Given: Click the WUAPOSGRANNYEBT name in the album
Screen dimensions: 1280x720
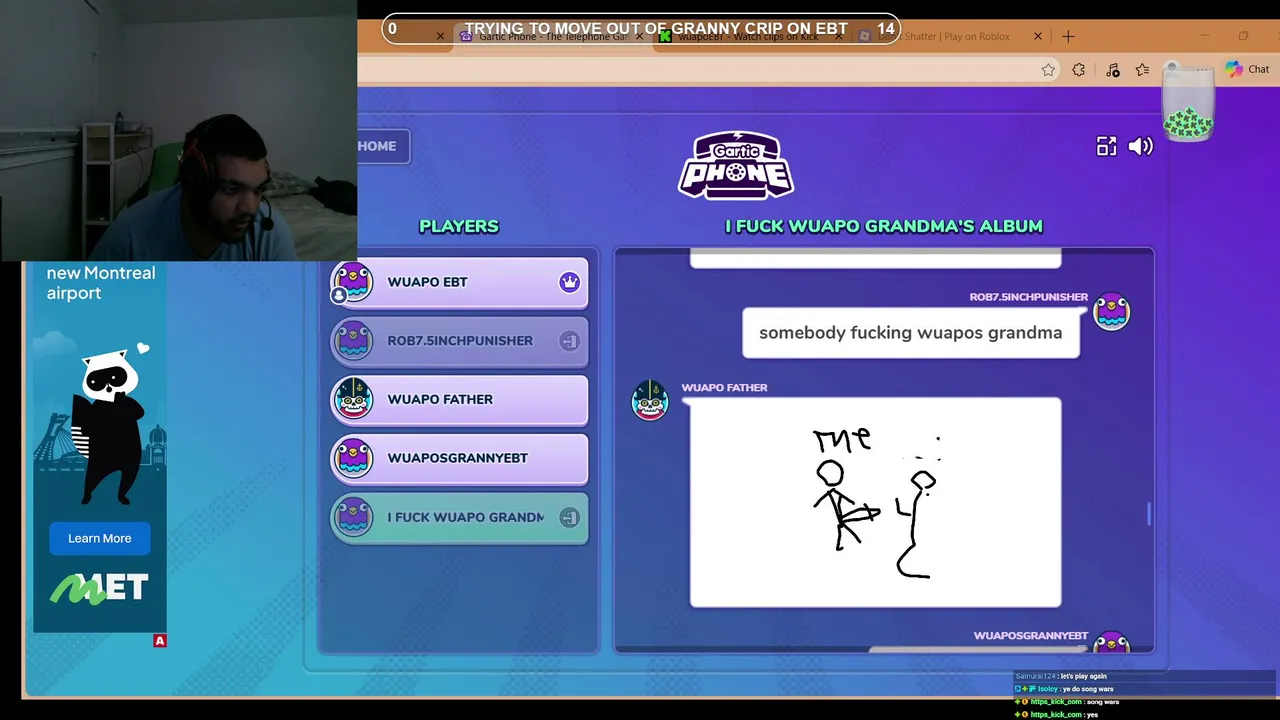Looking at the screenshot, I should (1030, 636).
